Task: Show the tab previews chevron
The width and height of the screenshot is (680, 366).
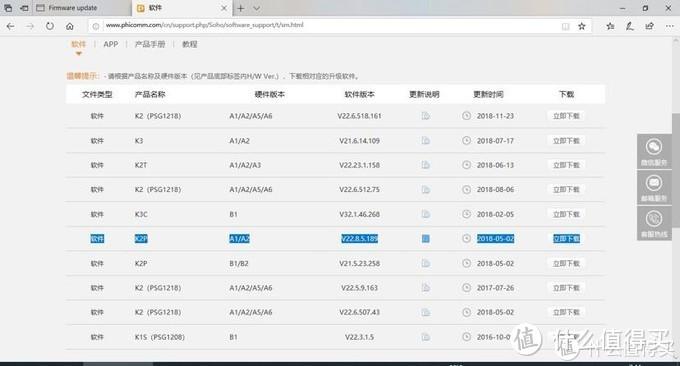Action: [256, 8]
